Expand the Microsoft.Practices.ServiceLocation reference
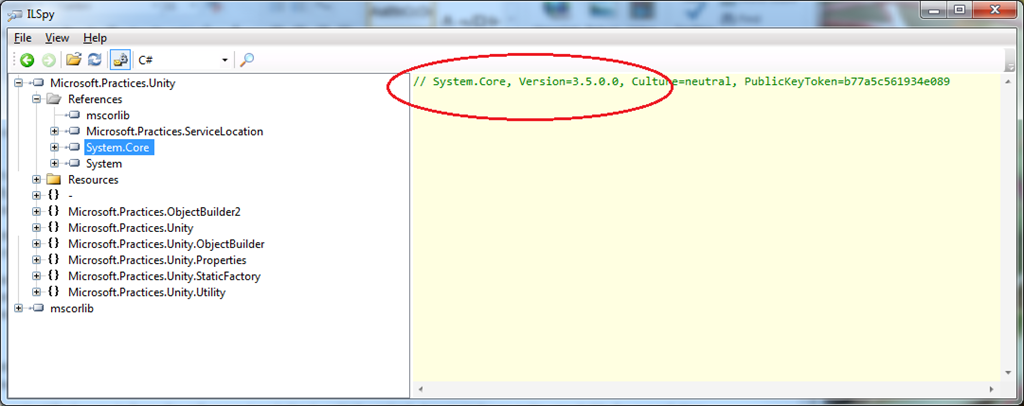The width and height of the screenshot is (1024, 406). coord(55,132)
